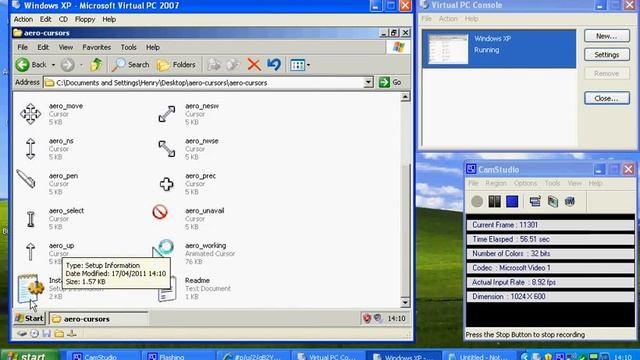Open the Back history dropdown arrow
Screen dimensions: 640x360
pos(53,64)
